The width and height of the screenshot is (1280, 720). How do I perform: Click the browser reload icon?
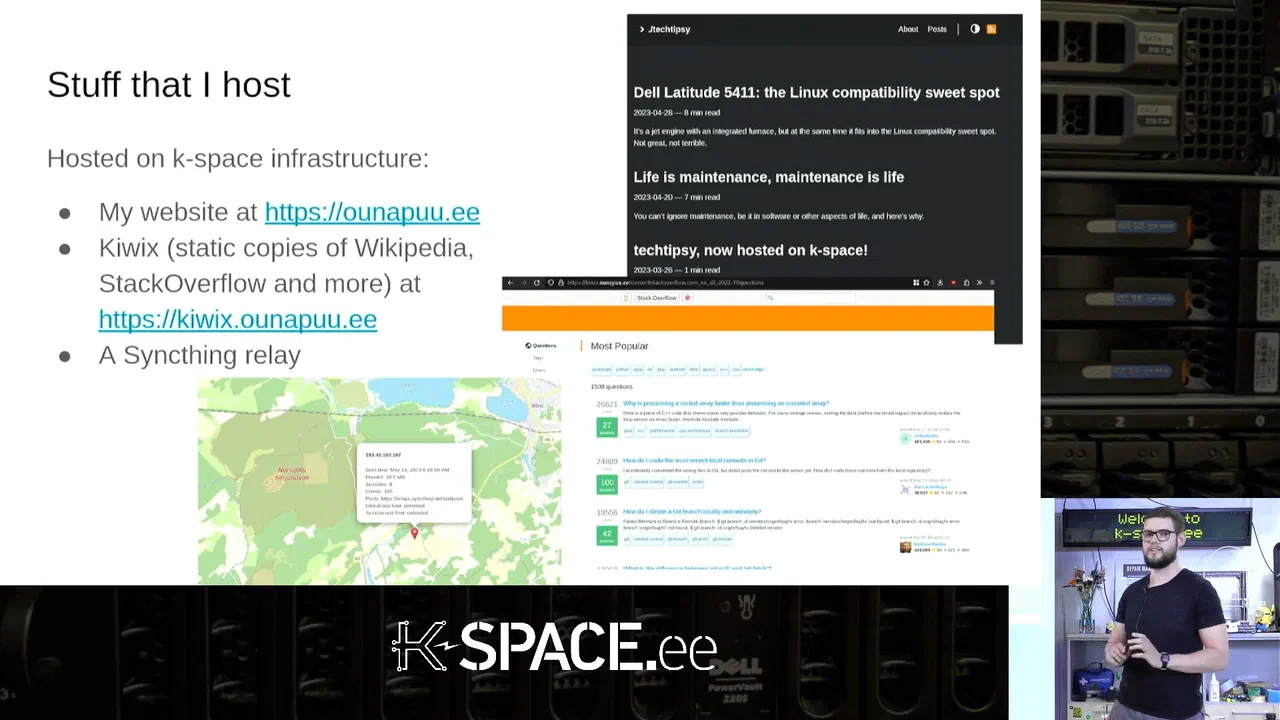(537, 283)
